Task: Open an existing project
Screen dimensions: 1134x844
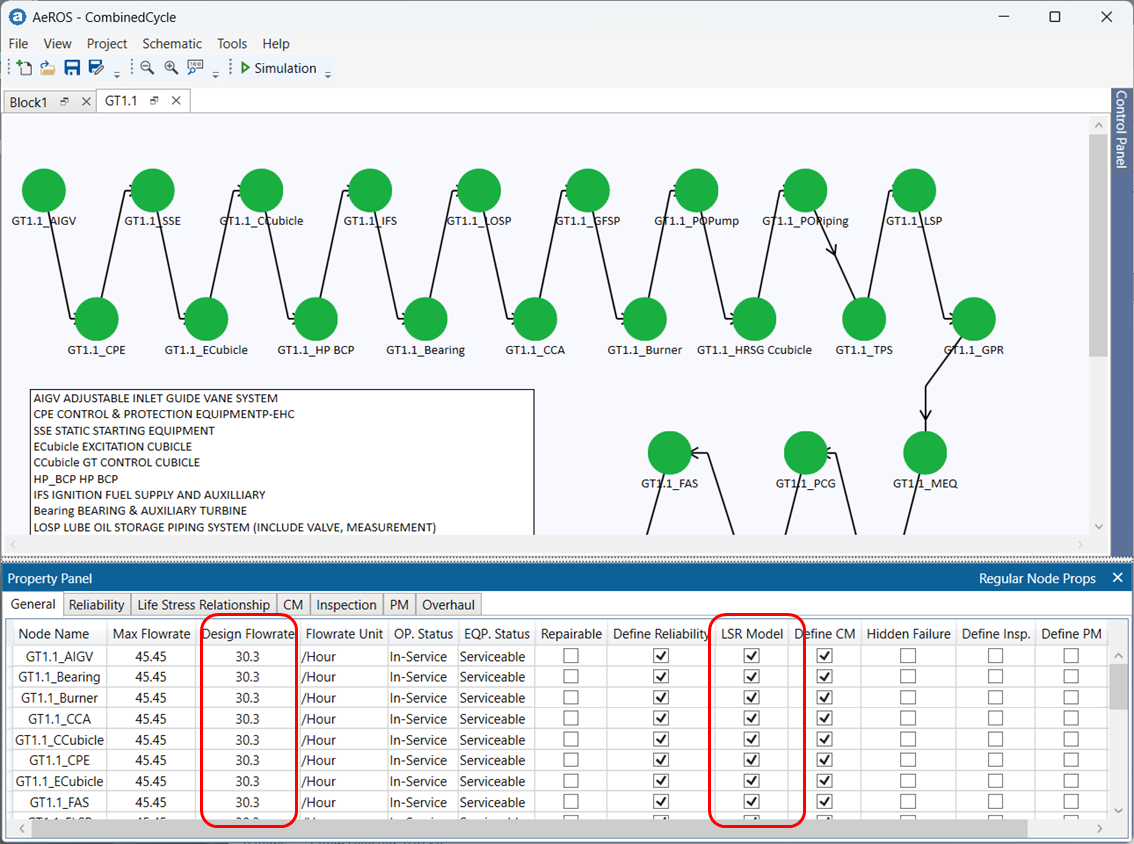Action: (46, 67)
